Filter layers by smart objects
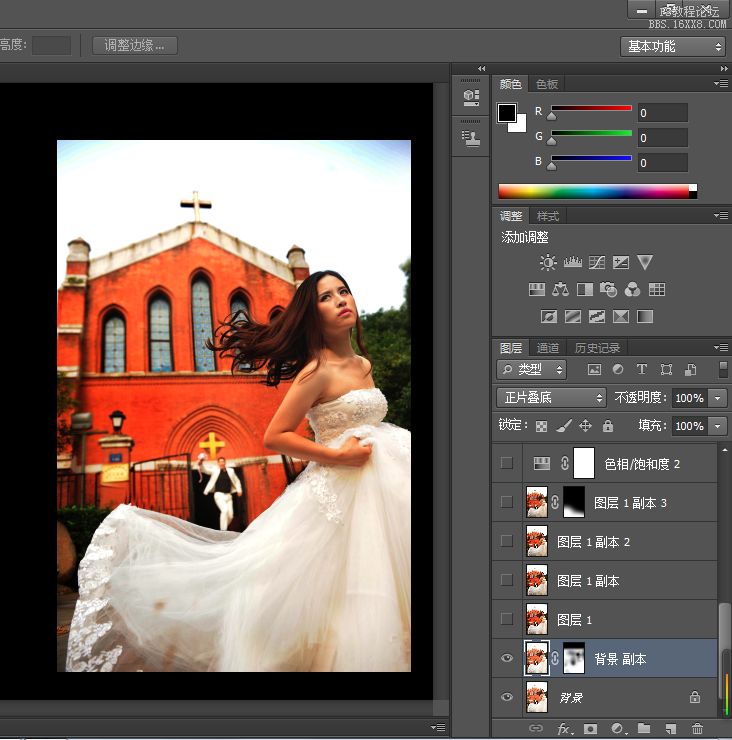The image size is (732, 740). pos(690,370)
